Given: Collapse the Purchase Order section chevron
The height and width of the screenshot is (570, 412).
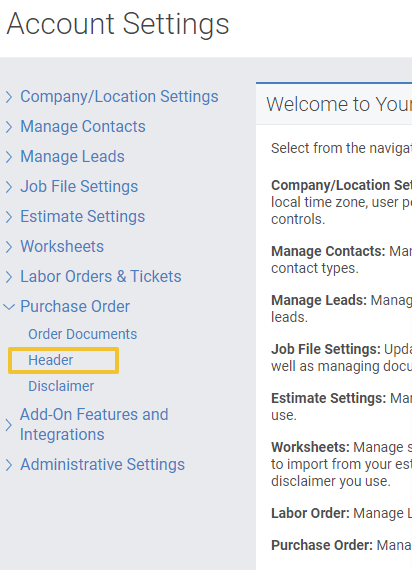Looking at the screenshot, I should 9,307.
